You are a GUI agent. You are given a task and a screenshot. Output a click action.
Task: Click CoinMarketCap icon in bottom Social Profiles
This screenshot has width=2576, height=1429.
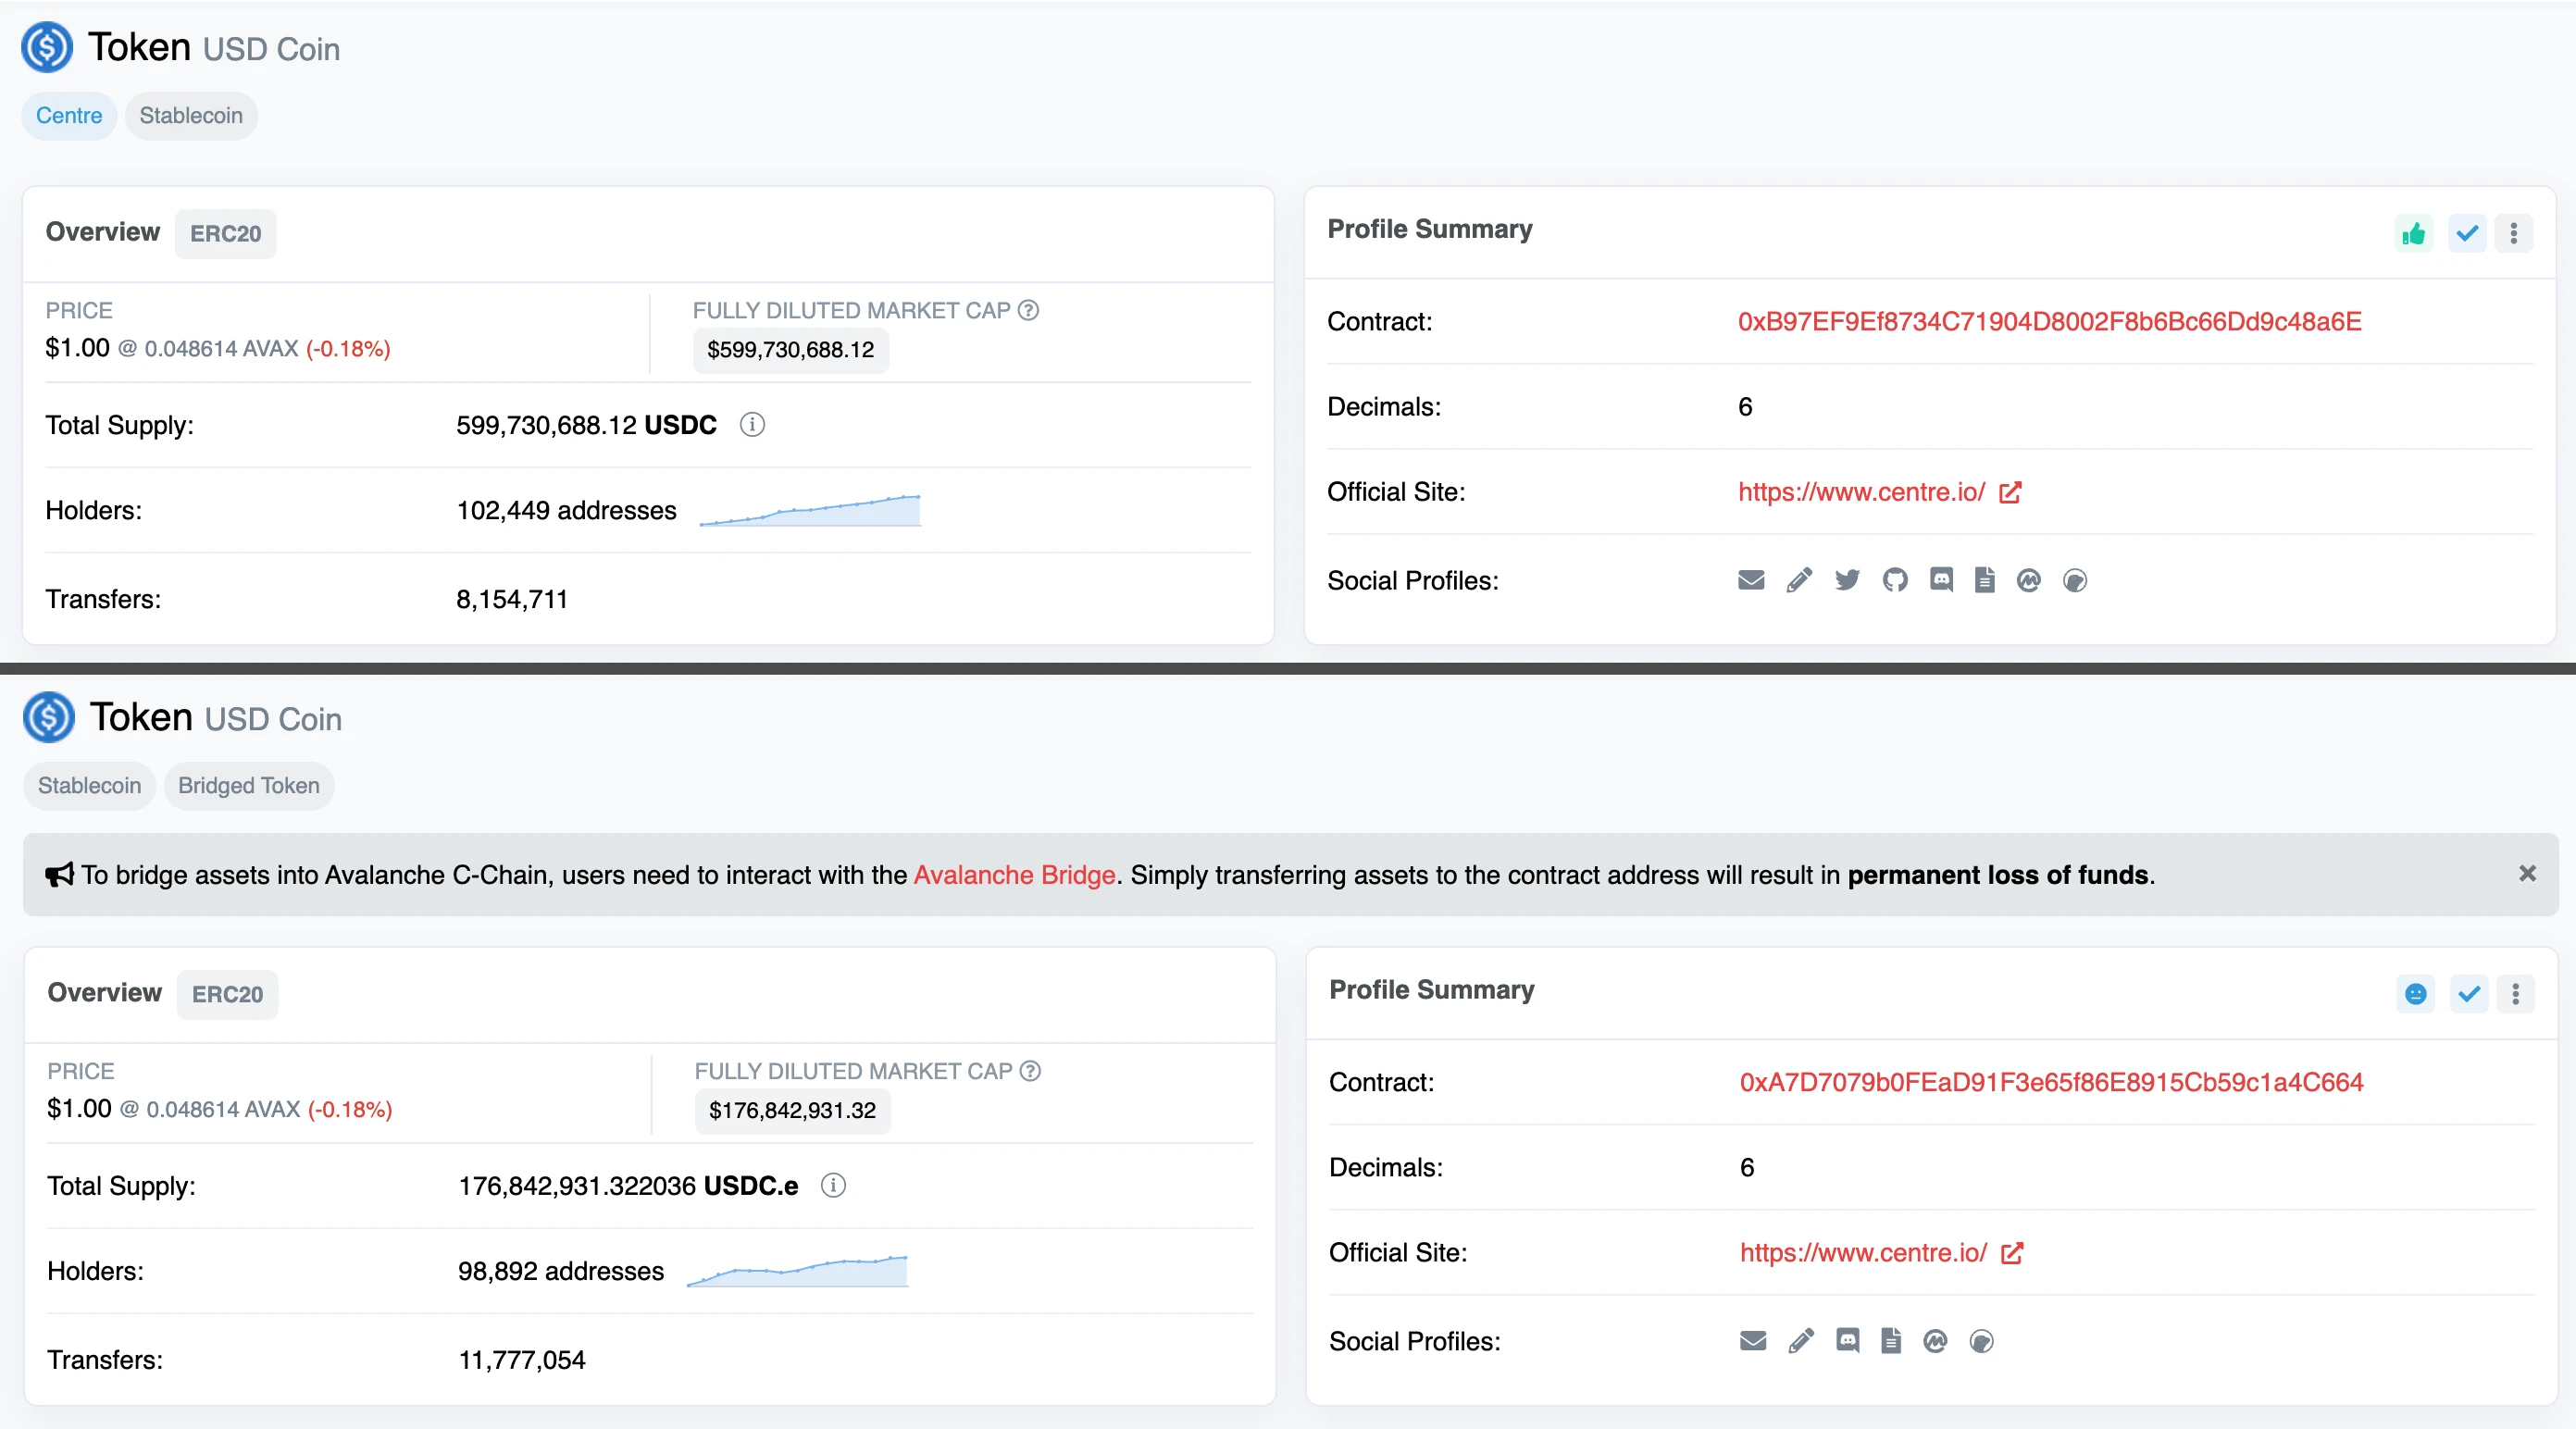tap(1935, 1341)
